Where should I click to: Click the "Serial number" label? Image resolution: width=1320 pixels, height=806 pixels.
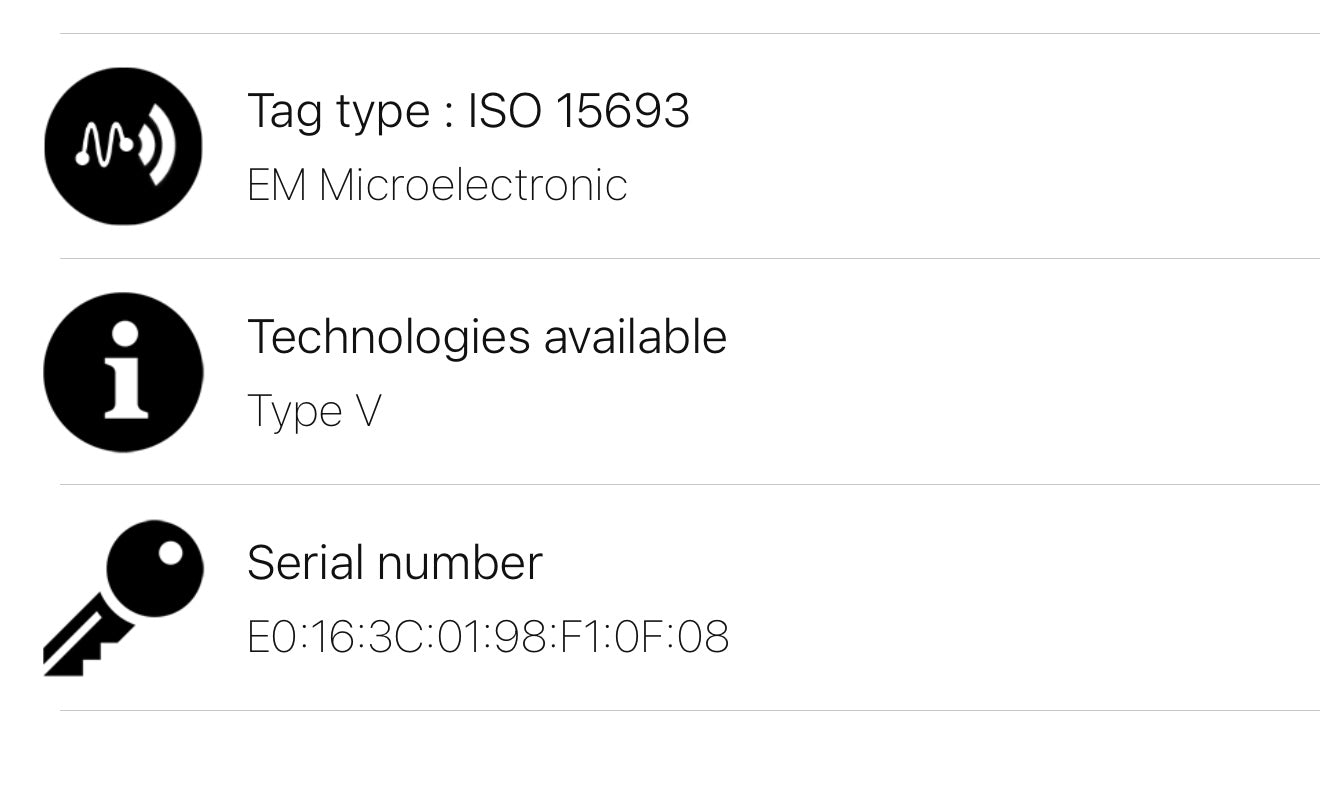click(394, 562)
